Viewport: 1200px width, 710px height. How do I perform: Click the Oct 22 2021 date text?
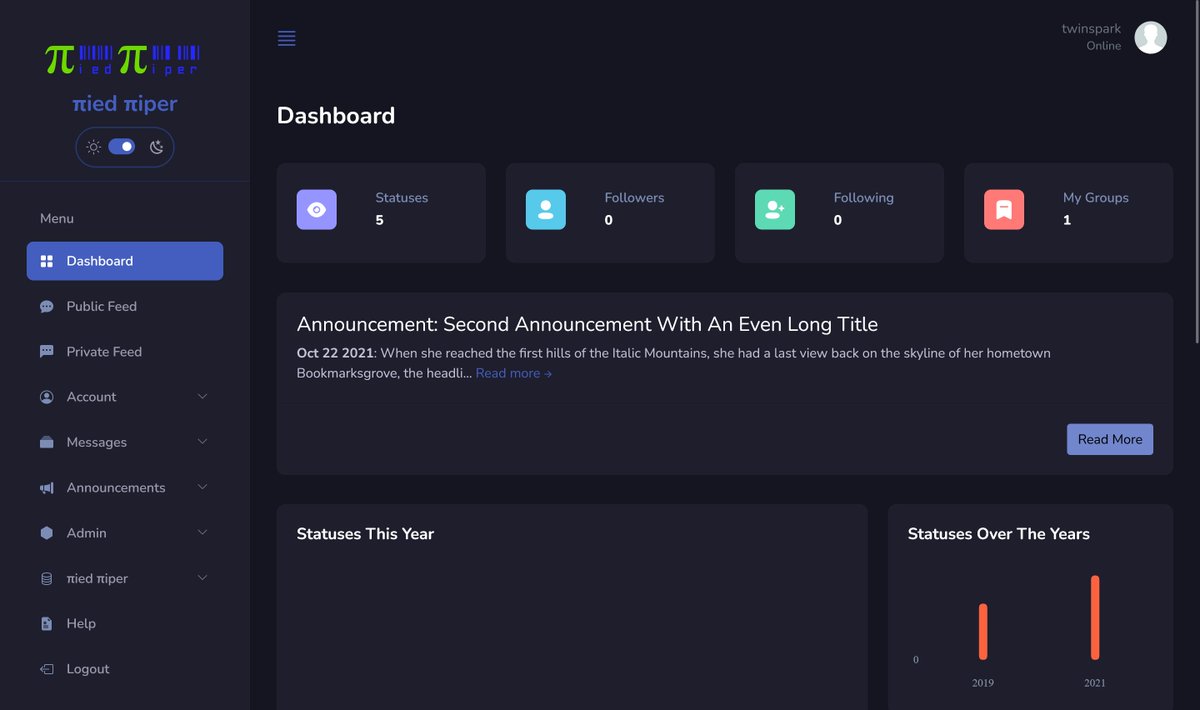tap(336, 353)
